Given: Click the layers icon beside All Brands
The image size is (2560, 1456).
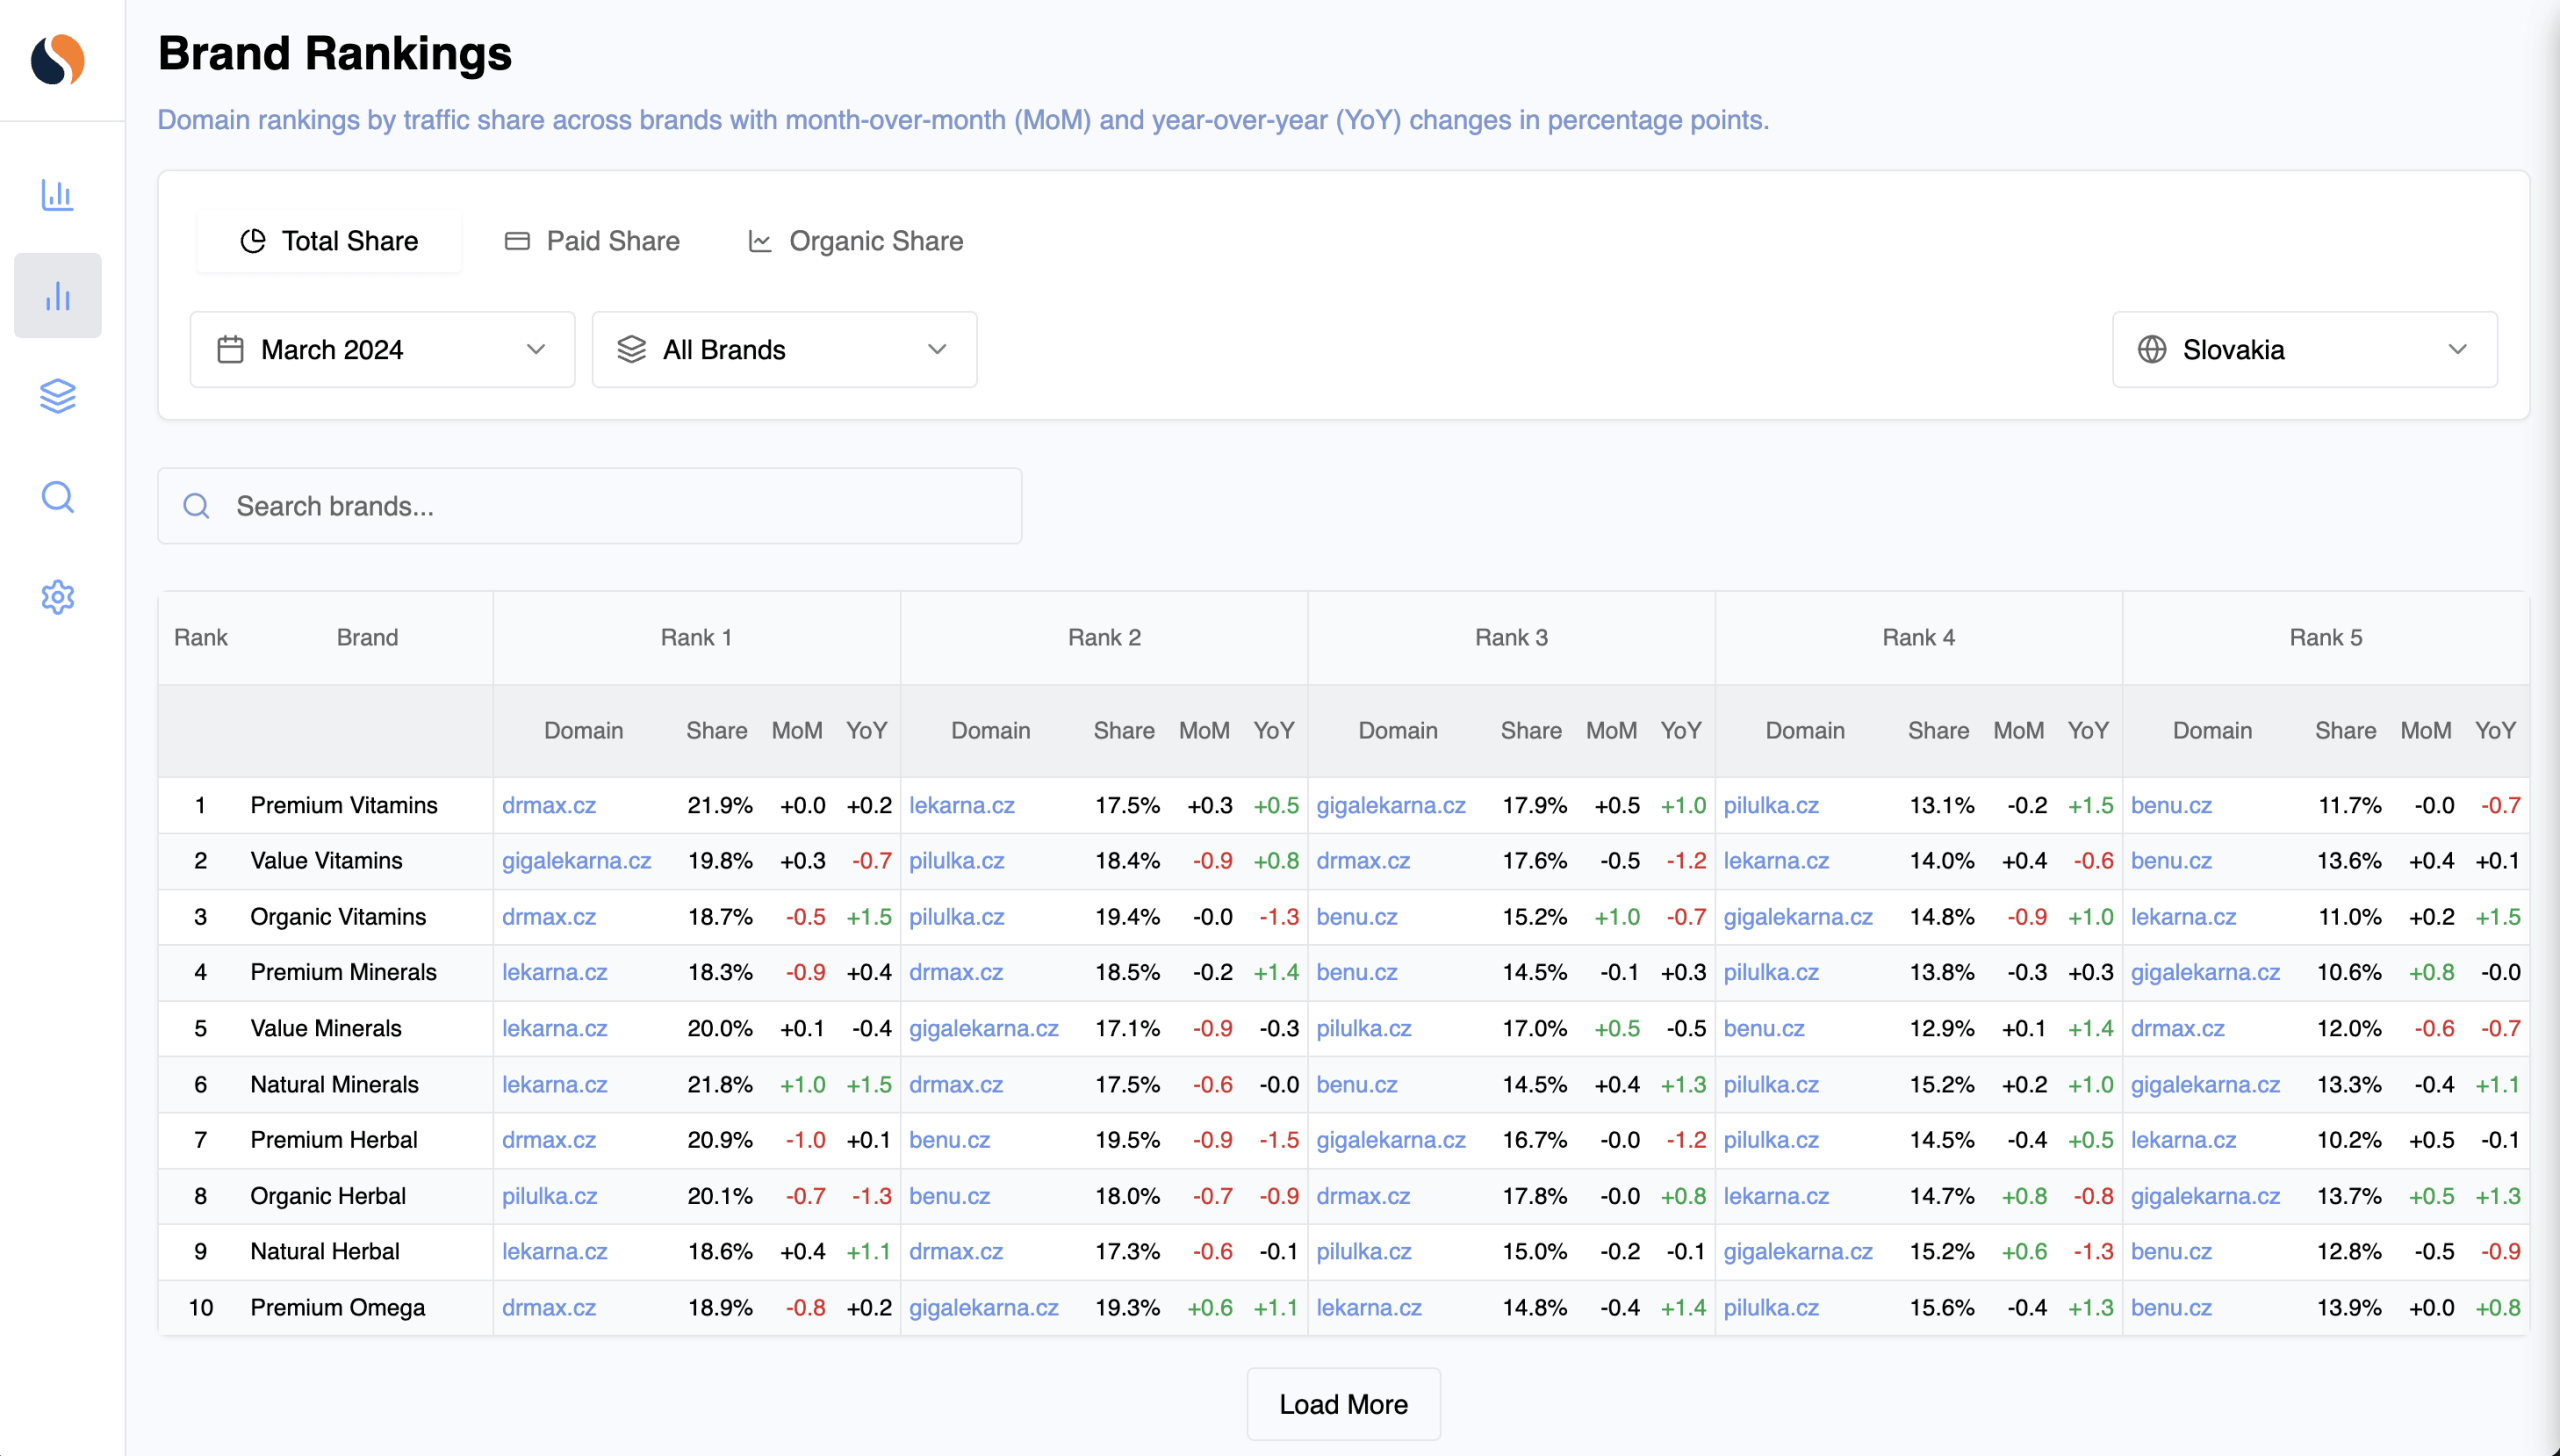Looking at the screenshot, I should click(x=632, y=350).
